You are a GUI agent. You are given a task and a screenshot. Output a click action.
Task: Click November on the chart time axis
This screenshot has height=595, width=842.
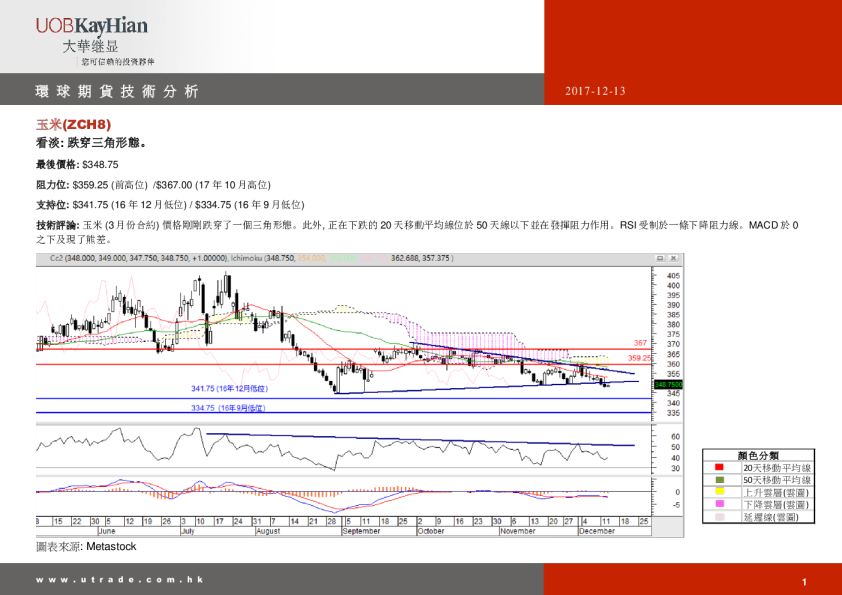click(517, 531)
